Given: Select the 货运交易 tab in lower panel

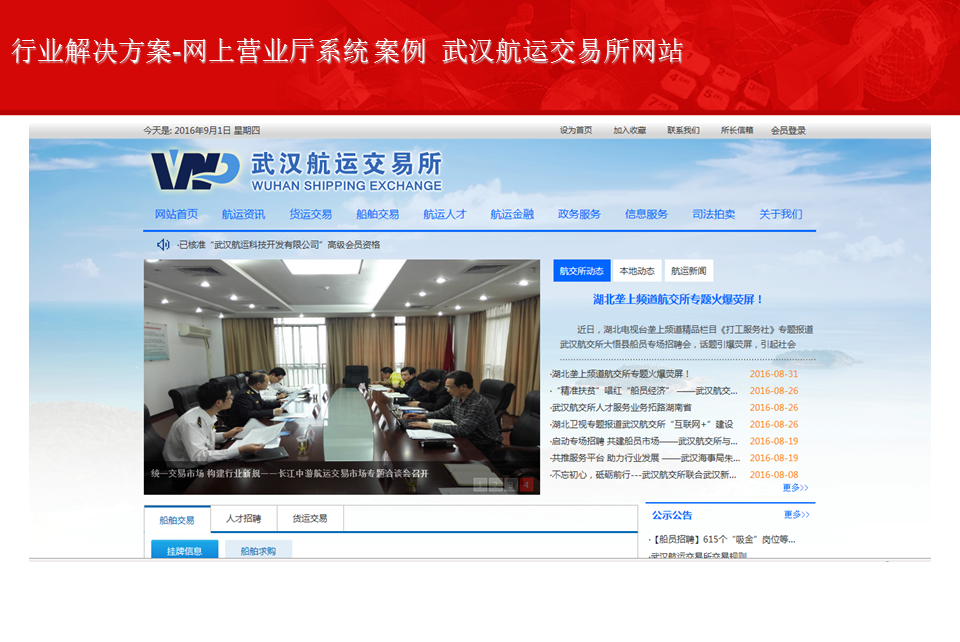Looking at the screenshot, I should click(310, 519).
